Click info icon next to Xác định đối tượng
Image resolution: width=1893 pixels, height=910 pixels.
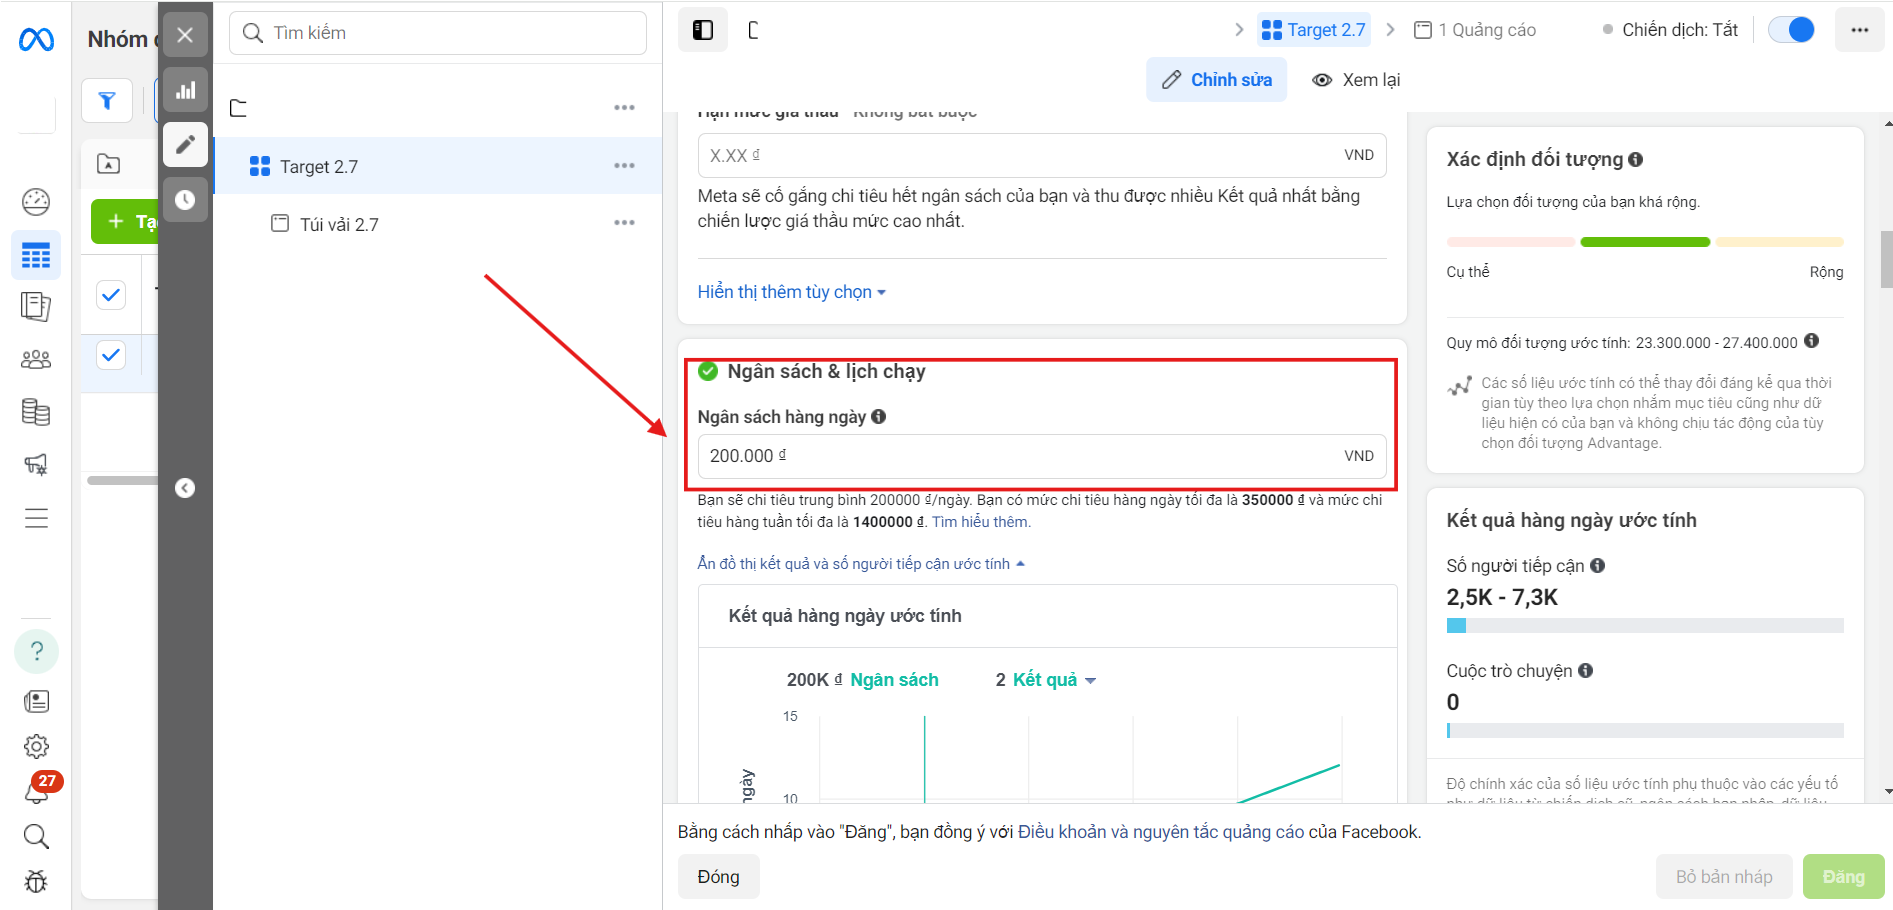[1636, 159]
